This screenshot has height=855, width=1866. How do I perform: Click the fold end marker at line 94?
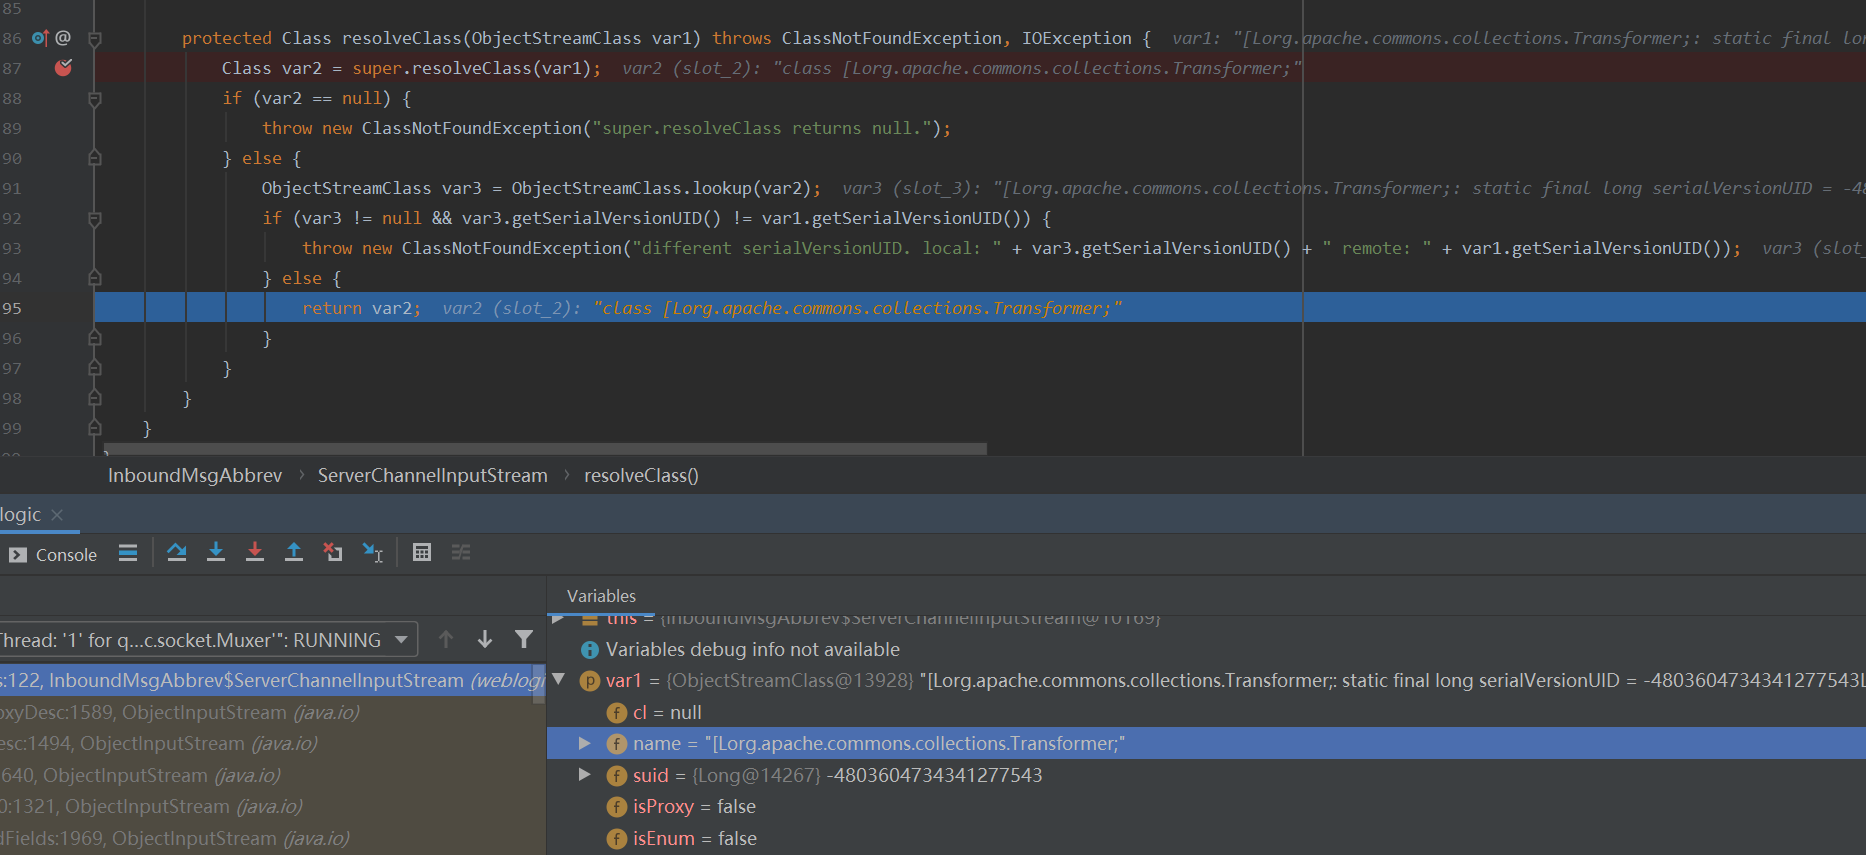click(95, 278)
